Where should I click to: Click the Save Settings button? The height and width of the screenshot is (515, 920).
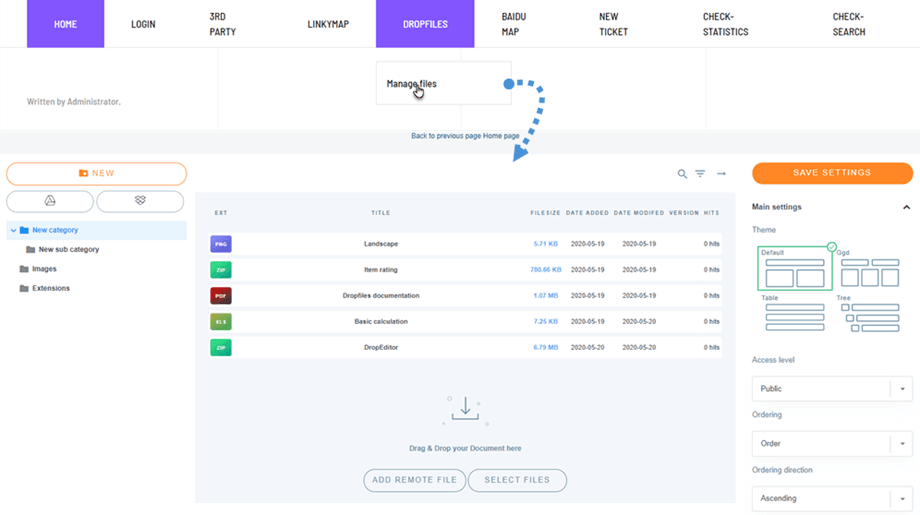tap(832, 173)
